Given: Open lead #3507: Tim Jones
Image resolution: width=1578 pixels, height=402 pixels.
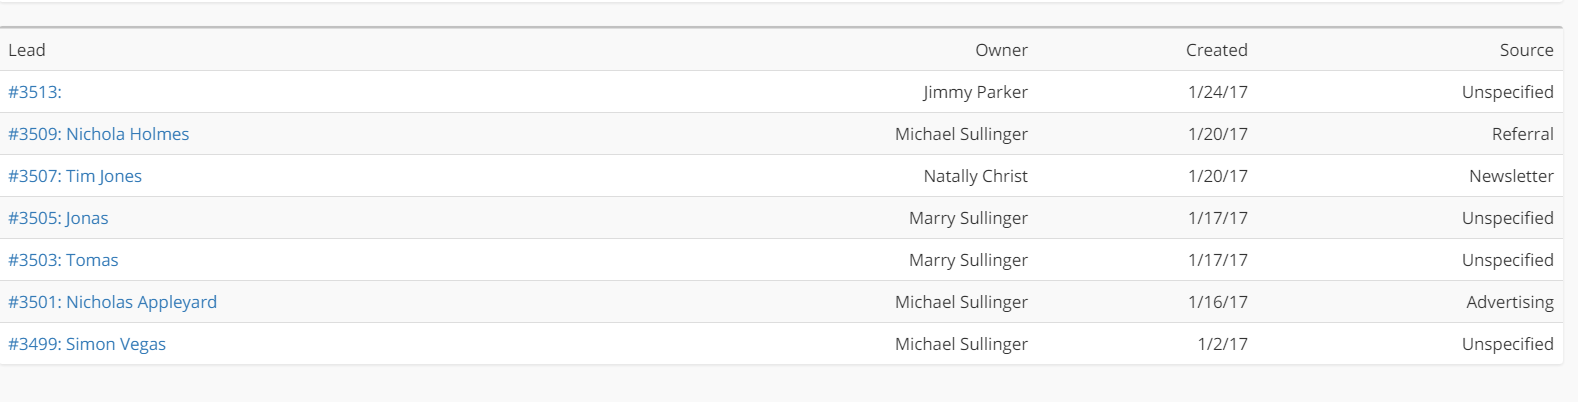Looking at the screenshot, I should (75, 176).
